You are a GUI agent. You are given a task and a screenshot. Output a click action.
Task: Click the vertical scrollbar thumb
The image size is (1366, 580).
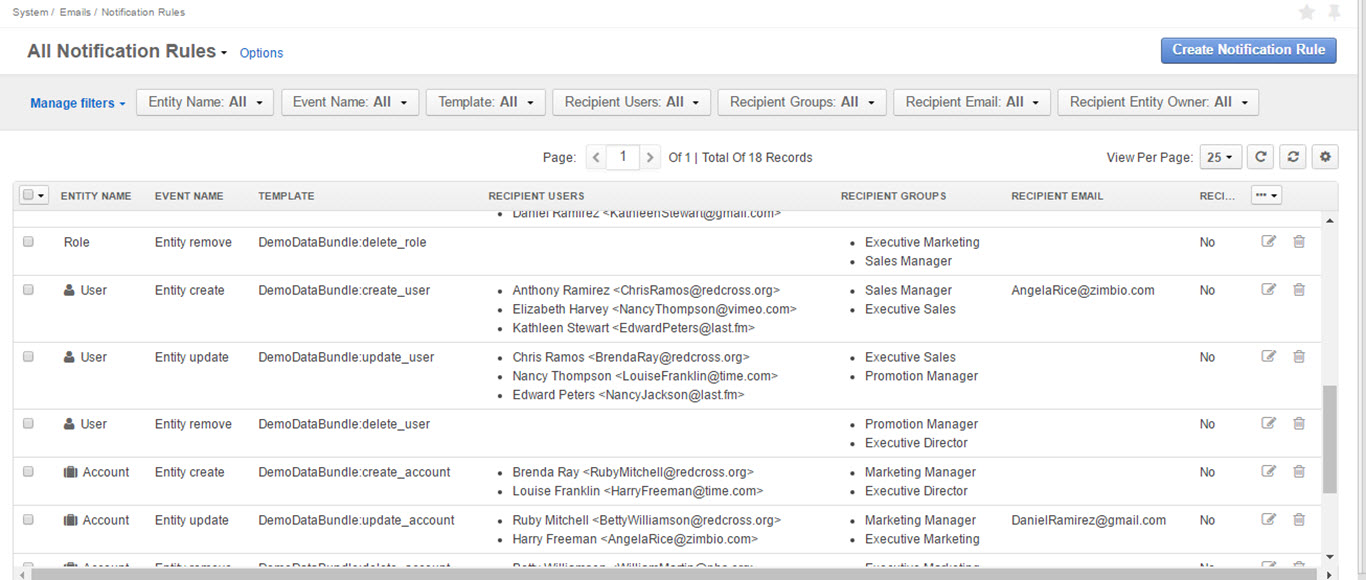point(1330,439)
